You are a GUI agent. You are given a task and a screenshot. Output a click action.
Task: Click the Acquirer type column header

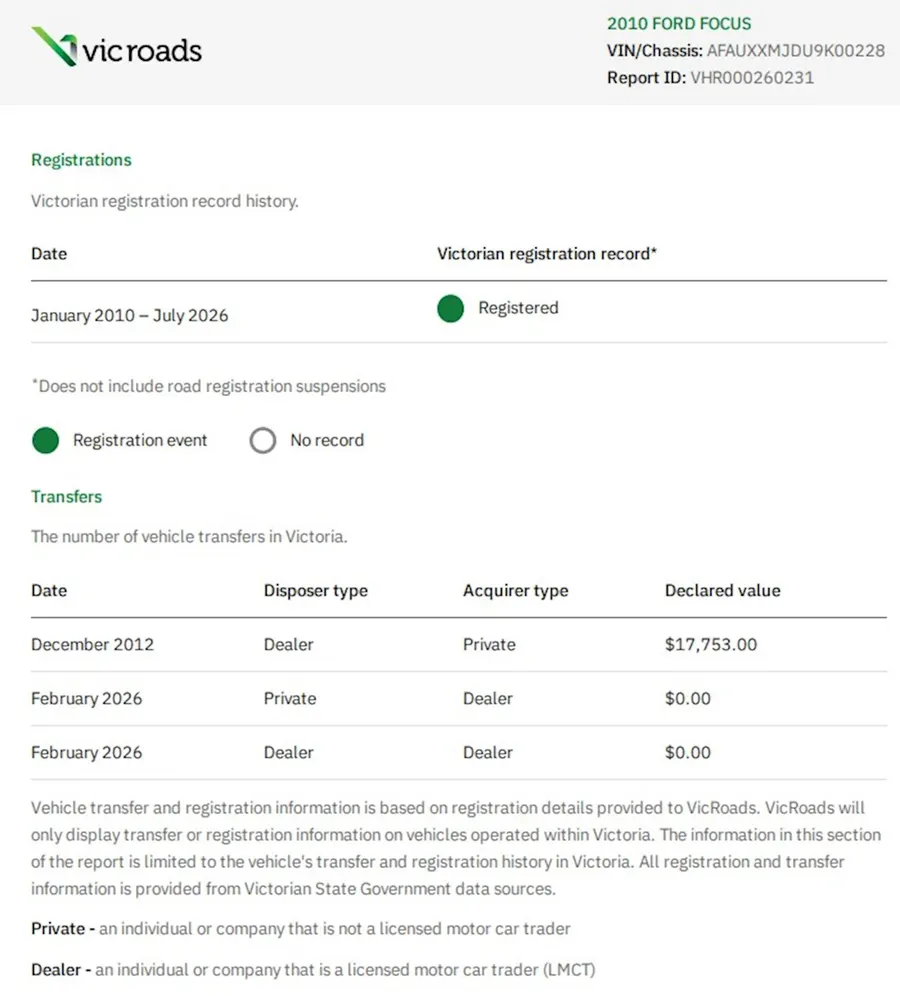click(x=516, y=591)
